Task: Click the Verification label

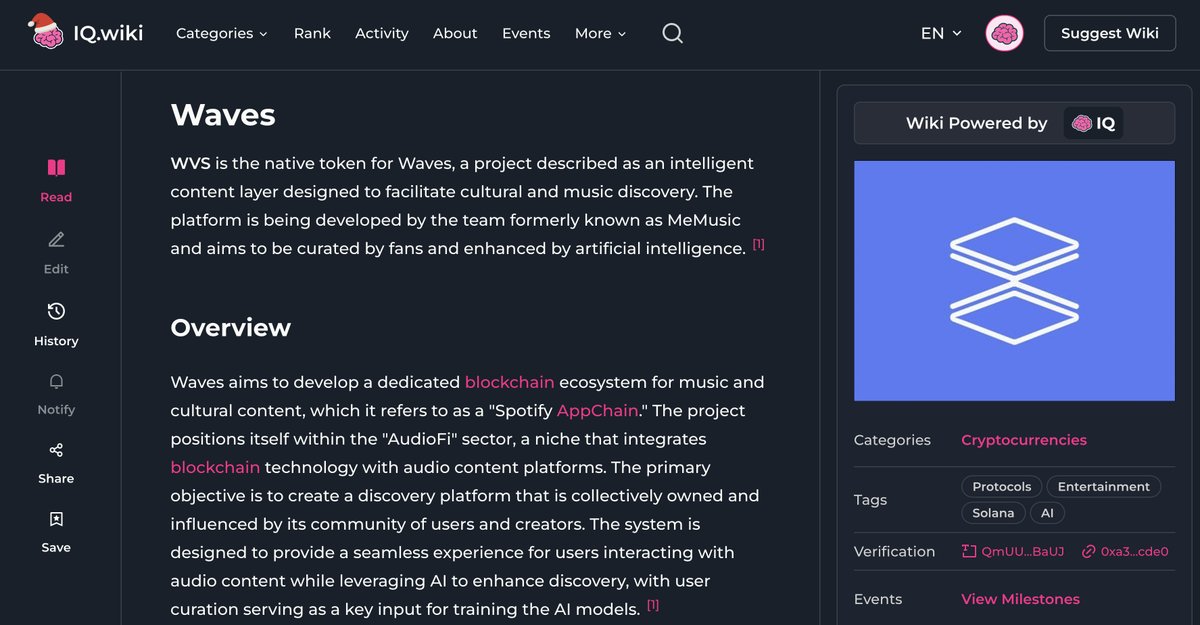Action: pyautogui.click(x=894, y=551)
